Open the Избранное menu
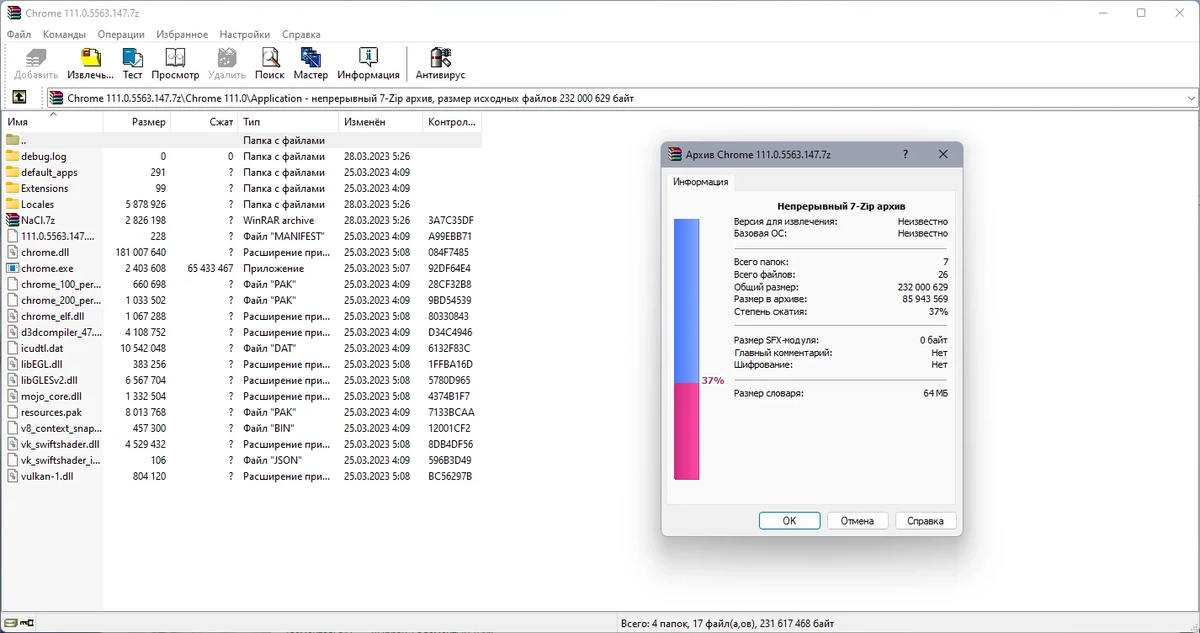1200x633 pixels. click(182, 34)
